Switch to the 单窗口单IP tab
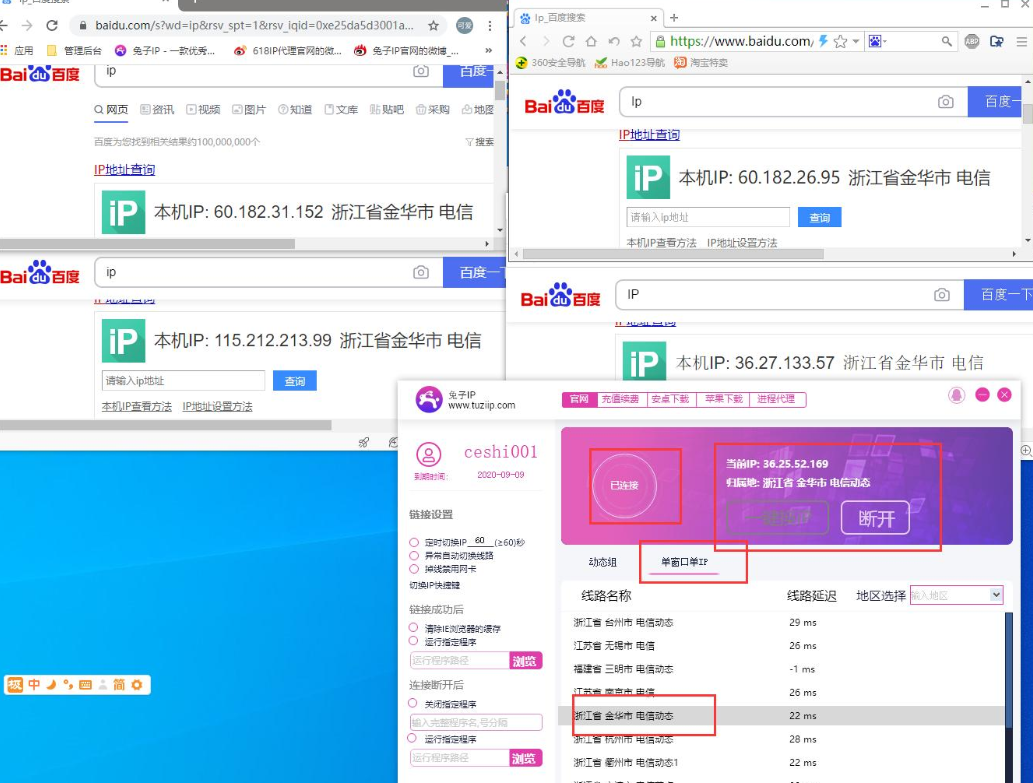Viewport: 1033px width, 783px height. click(684, 562)
